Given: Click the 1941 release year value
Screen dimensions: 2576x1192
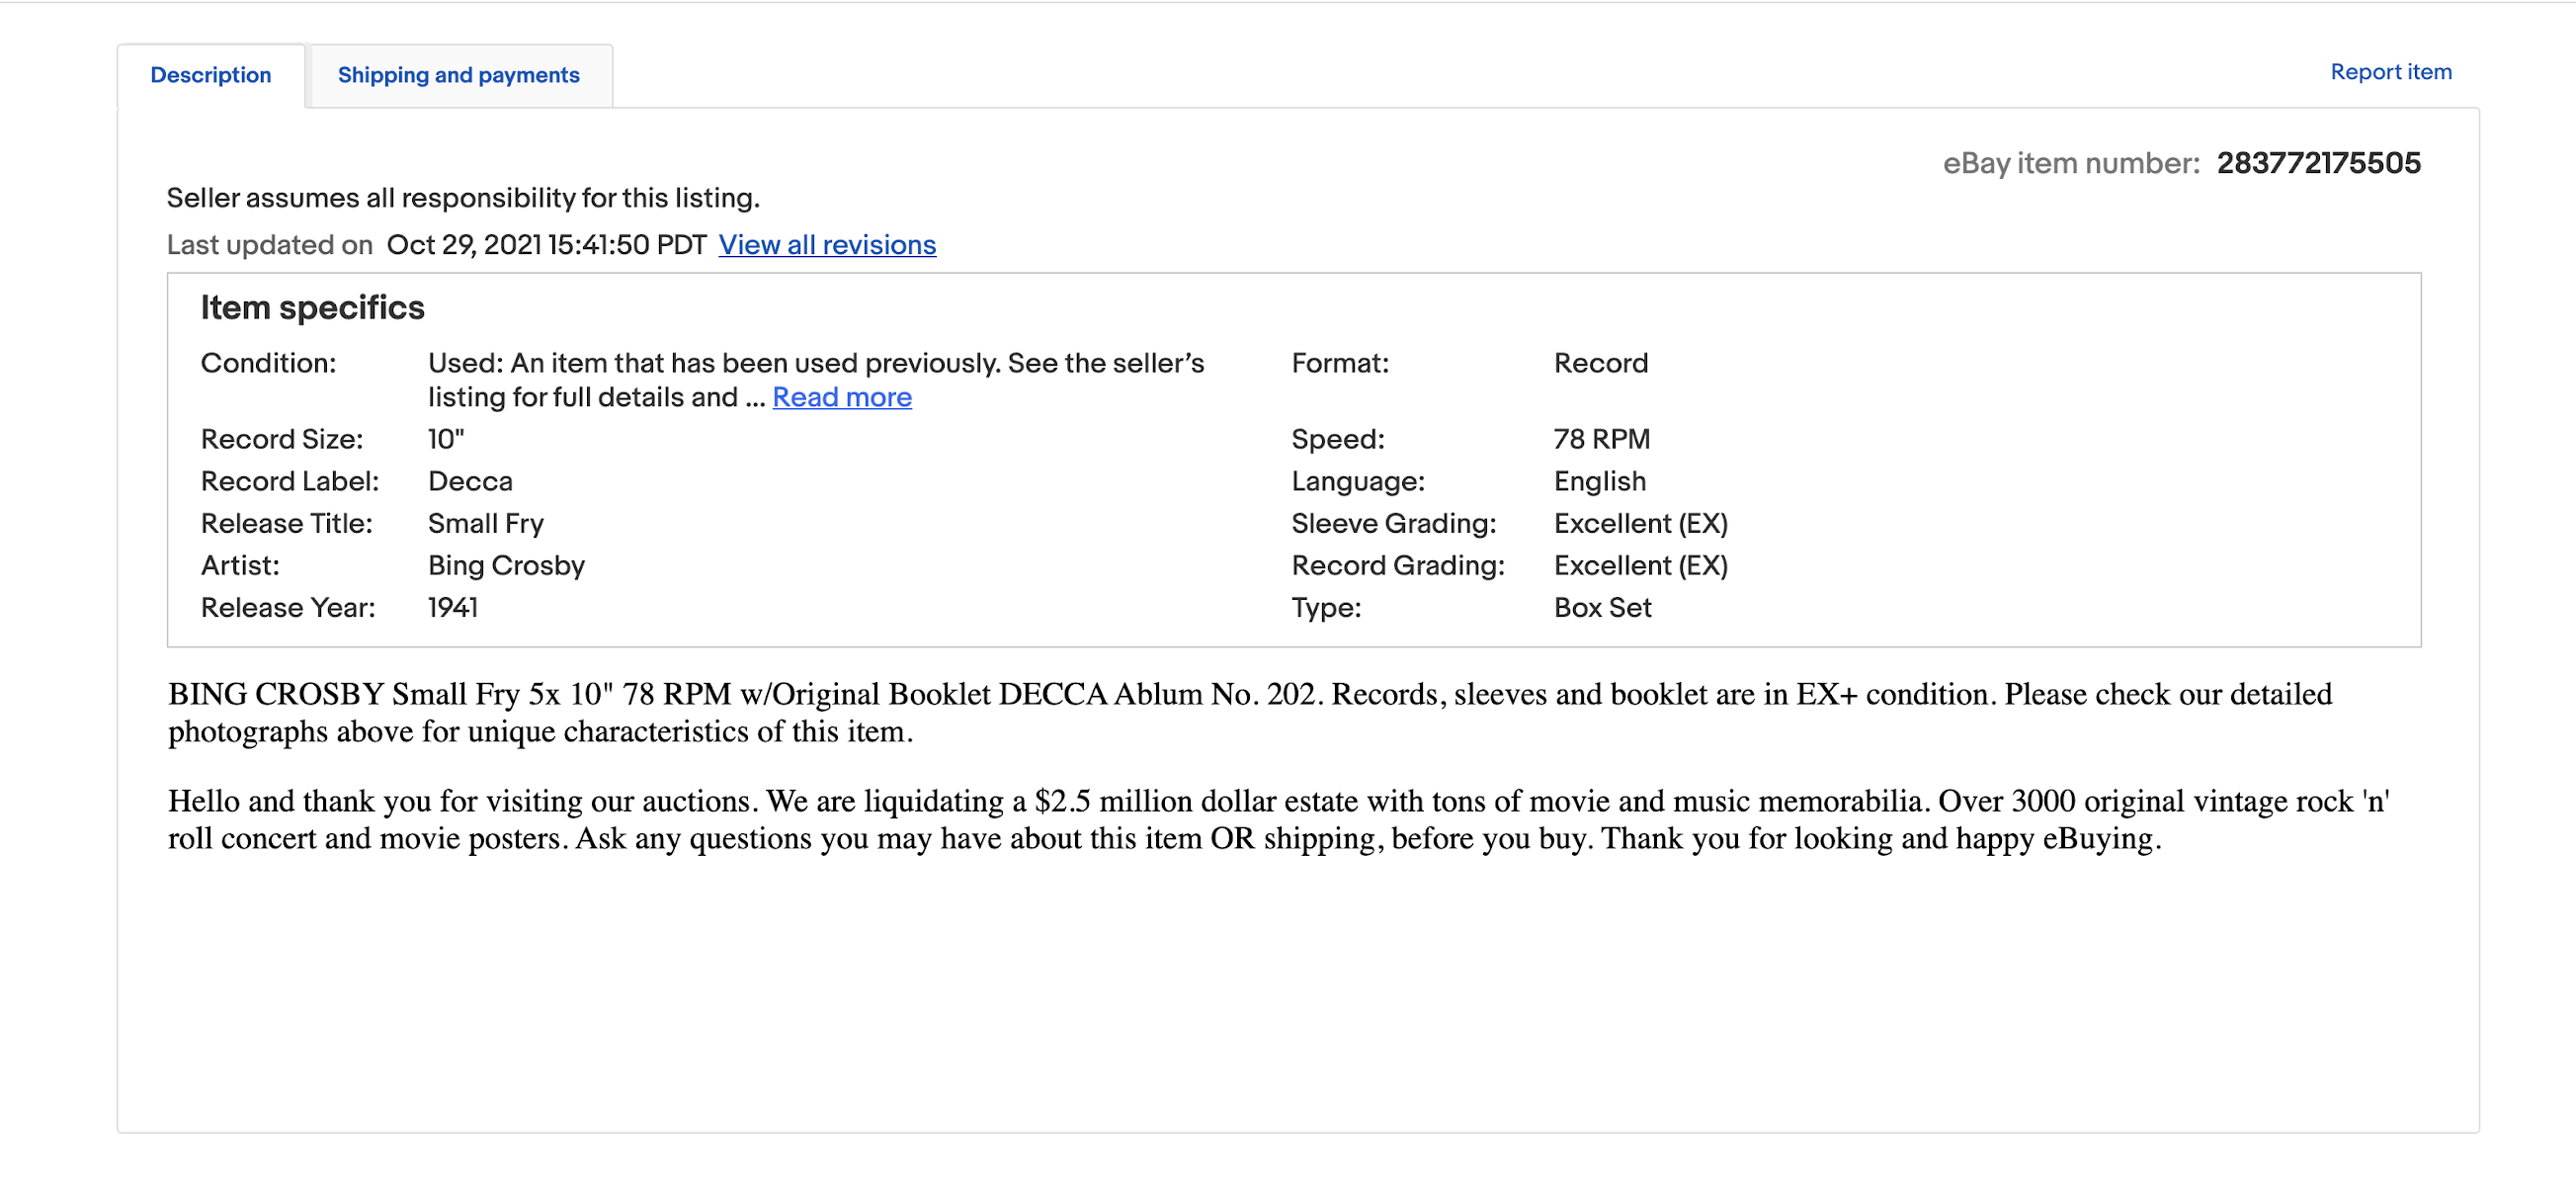Looking at the screenshot, I should pyautogui.click(x=452, y=607).
